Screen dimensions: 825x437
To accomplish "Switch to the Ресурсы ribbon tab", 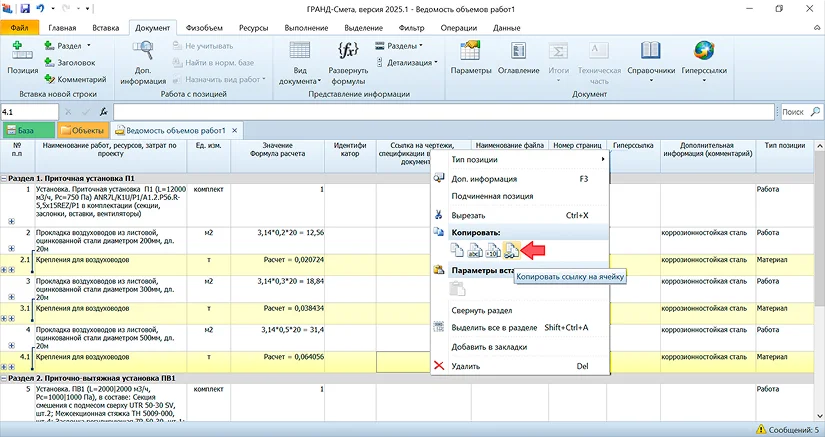I will tap(254, 28).
